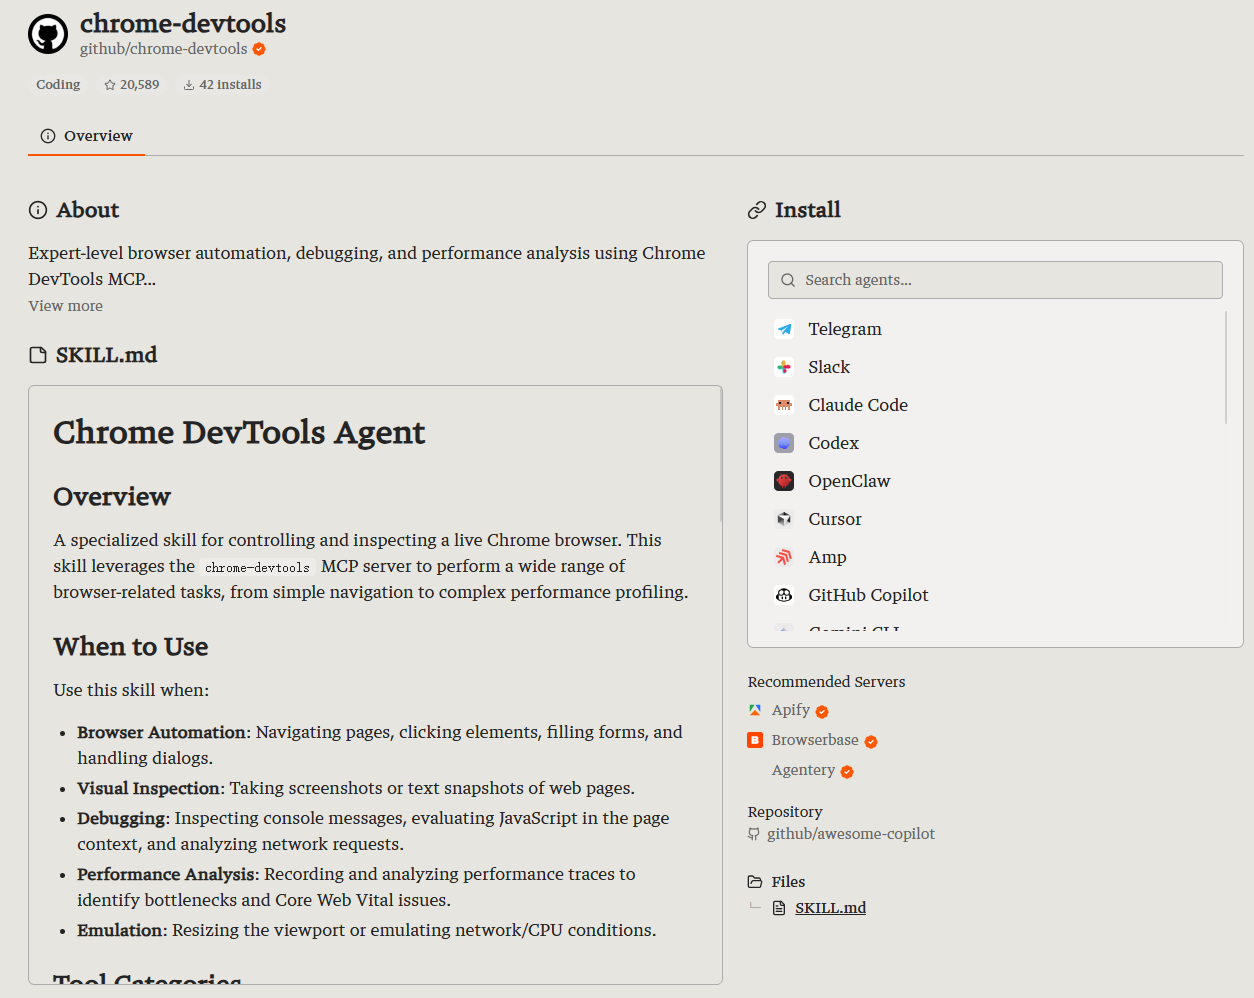Open the Agentery recommended server
Screen dimensions: 1254x998
coord(803,770)
